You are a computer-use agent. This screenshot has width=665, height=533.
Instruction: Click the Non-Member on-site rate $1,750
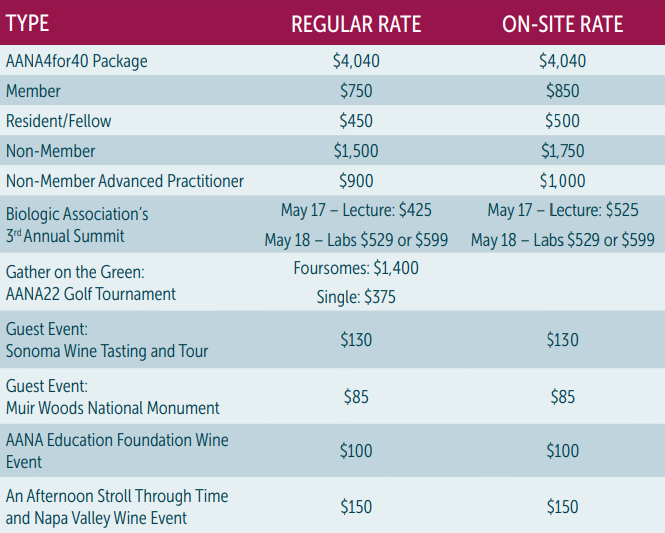[562, 151]
